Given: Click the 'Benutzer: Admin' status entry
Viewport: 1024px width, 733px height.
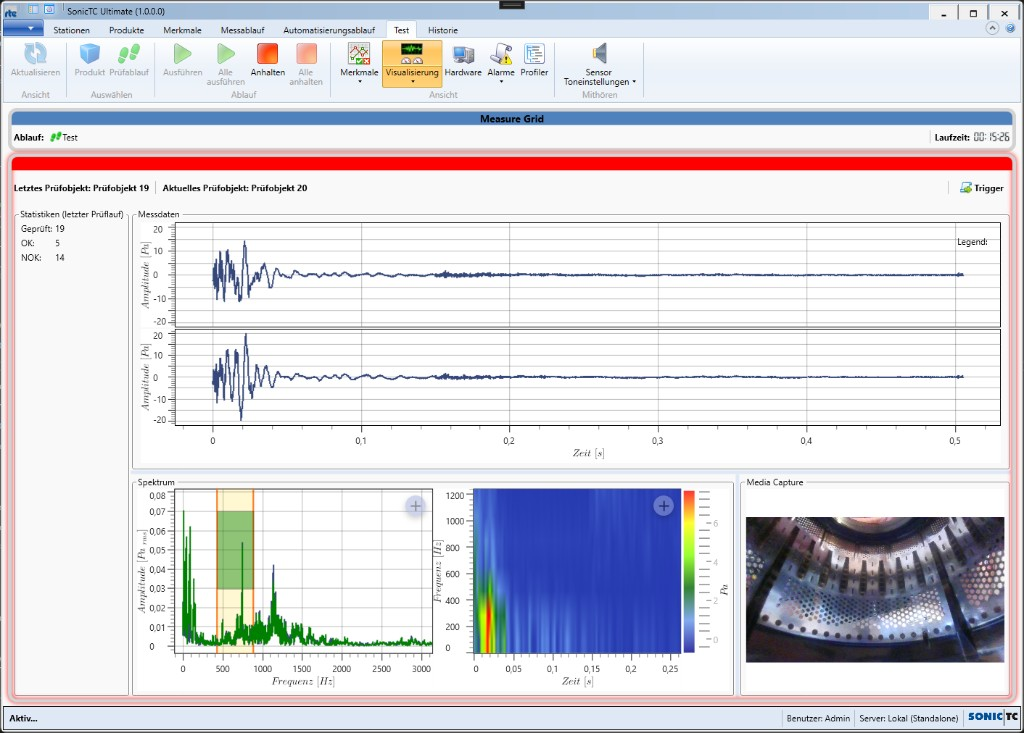Looking at the screenshot, I should 818,718.
